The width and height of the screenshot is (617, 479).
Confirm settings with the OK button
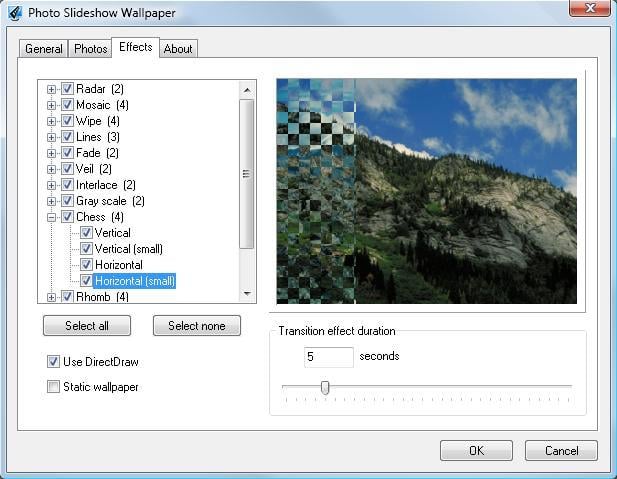pyautogui.click(x=476, y=450)
